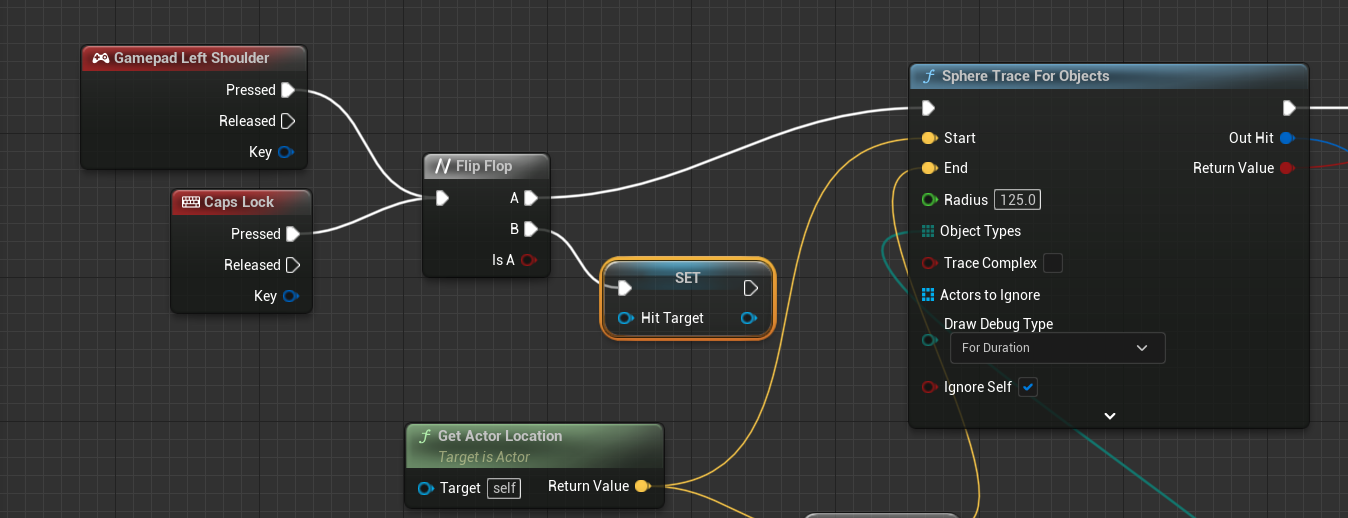Select the Caps Lock node title
The width and height of the screenshot is (1348, 518).
pyautogui.click(x=239, y=202)
